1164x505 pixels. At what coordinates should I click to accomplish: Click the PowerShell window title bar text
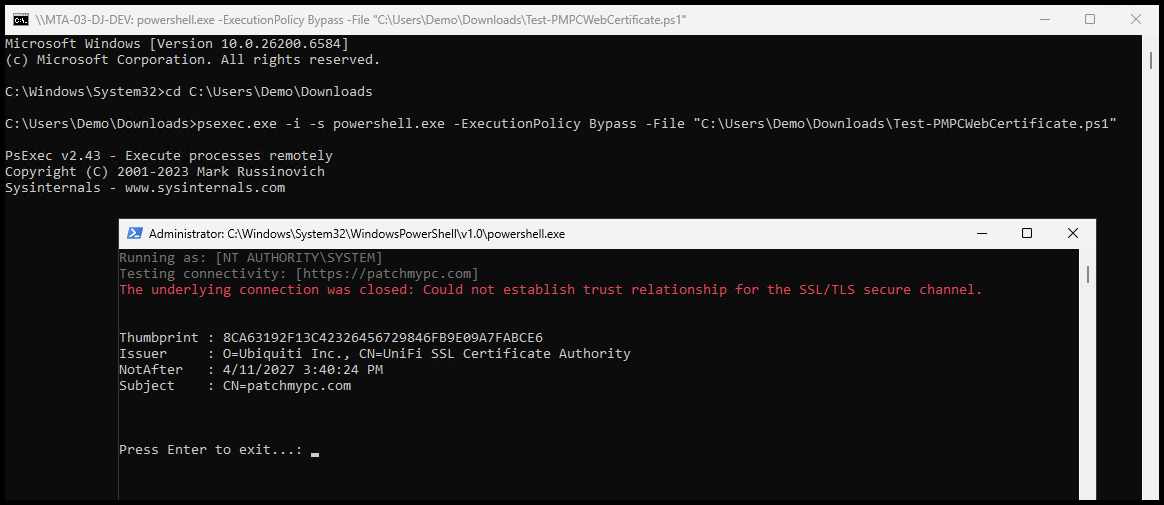click(357, 234)
